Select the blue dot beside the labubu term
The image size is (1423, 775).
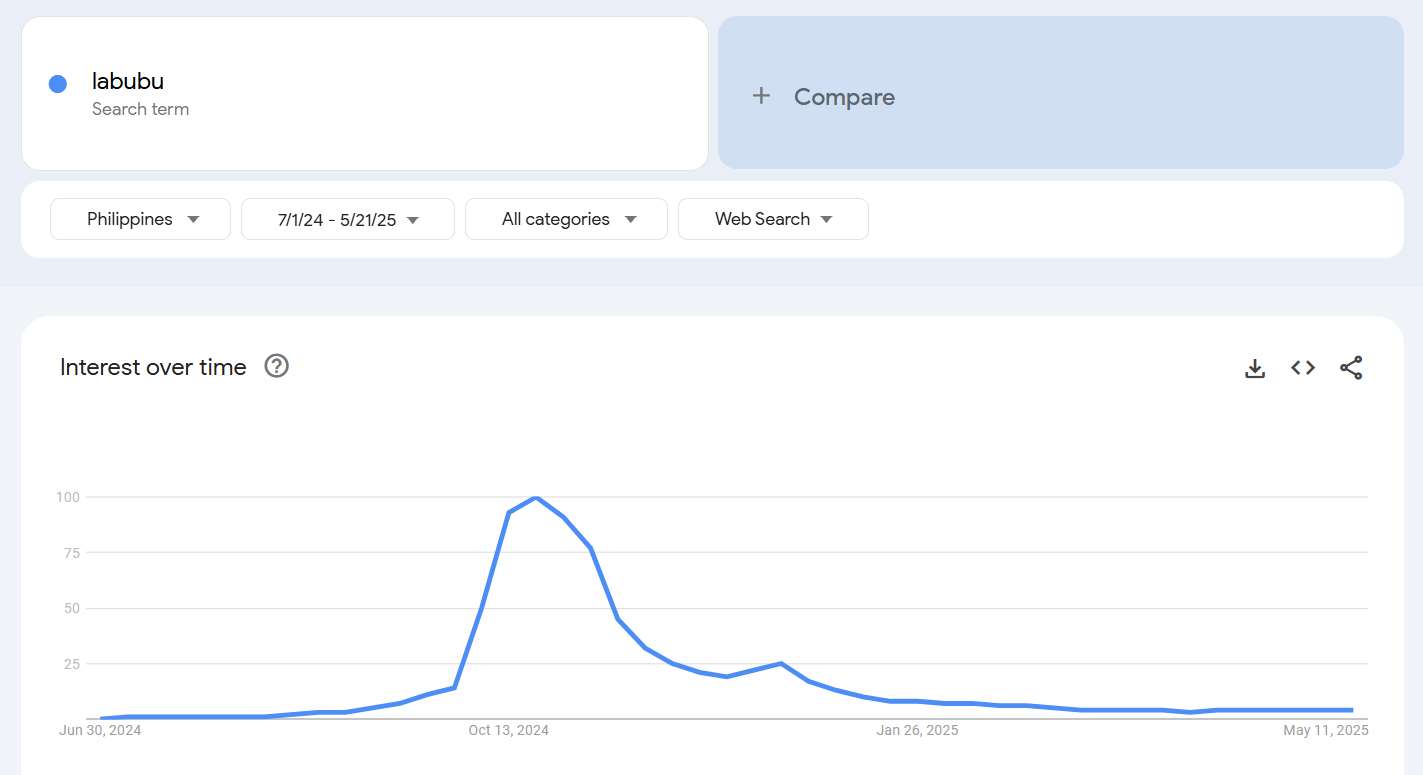pos(58,83)
